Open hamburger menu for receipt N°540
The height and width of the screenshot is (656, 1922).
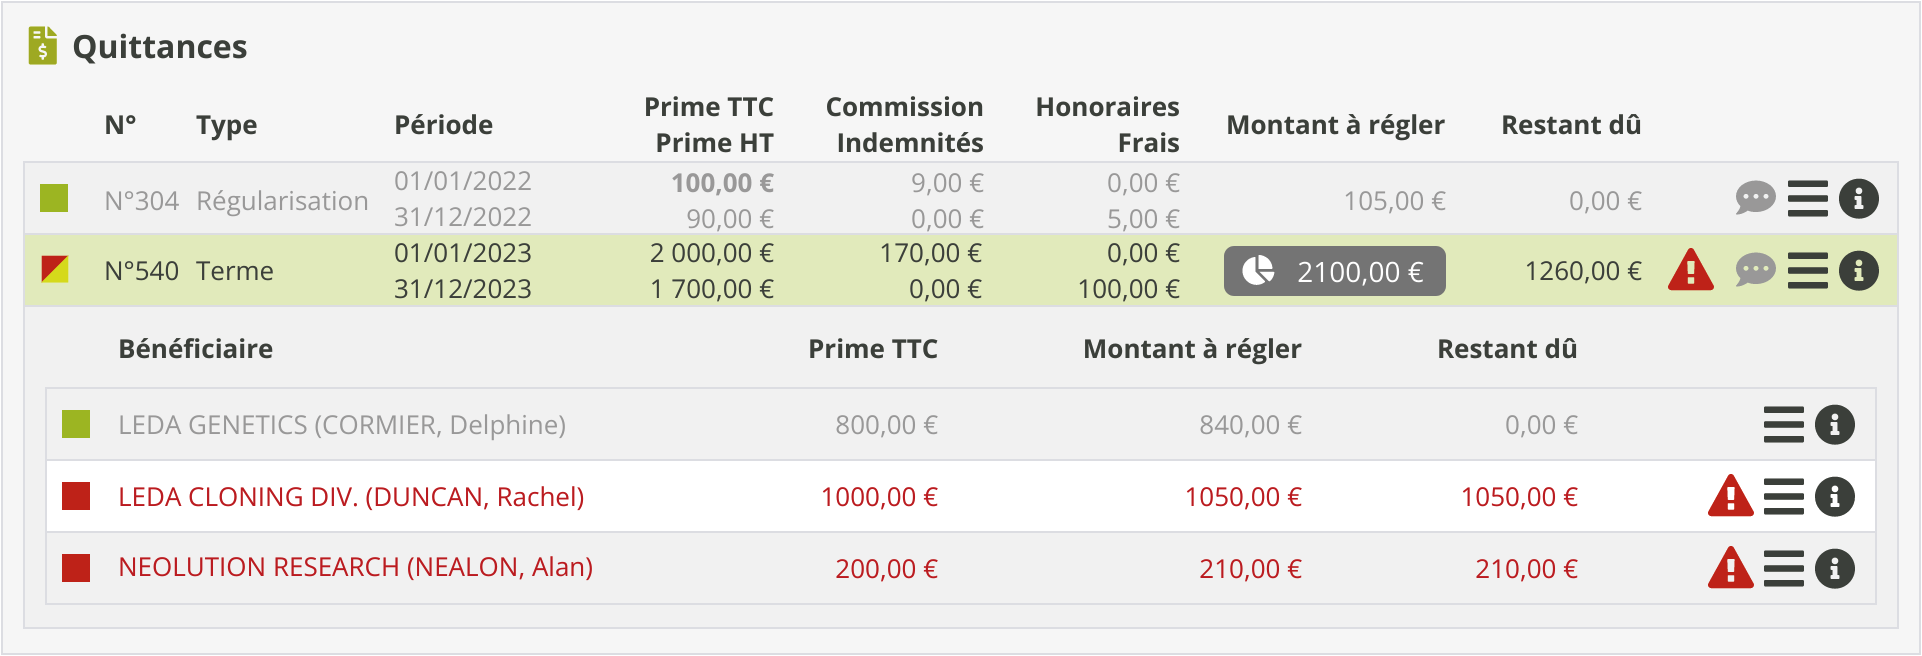click(x=1807, y=270)
